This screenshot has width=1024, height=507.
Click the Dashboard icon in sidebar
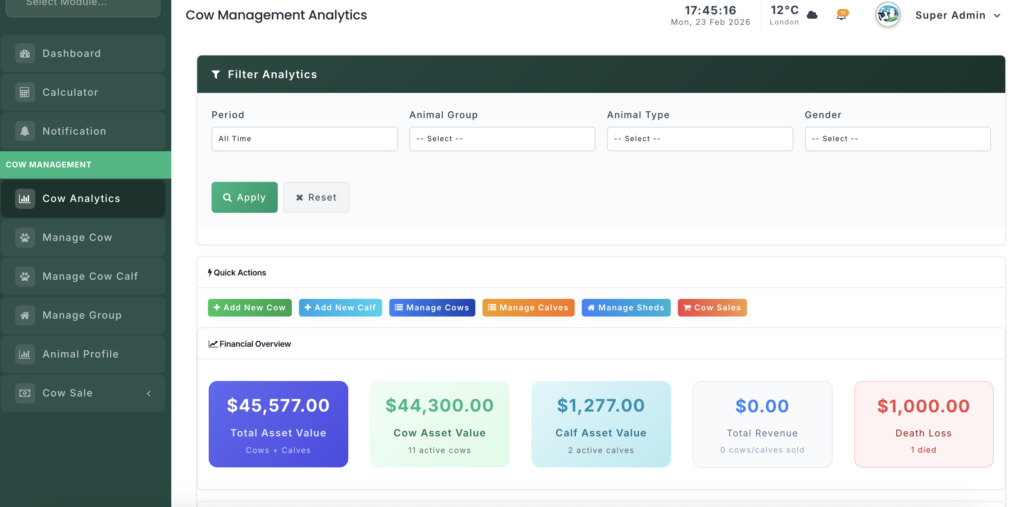pos(25,54)
